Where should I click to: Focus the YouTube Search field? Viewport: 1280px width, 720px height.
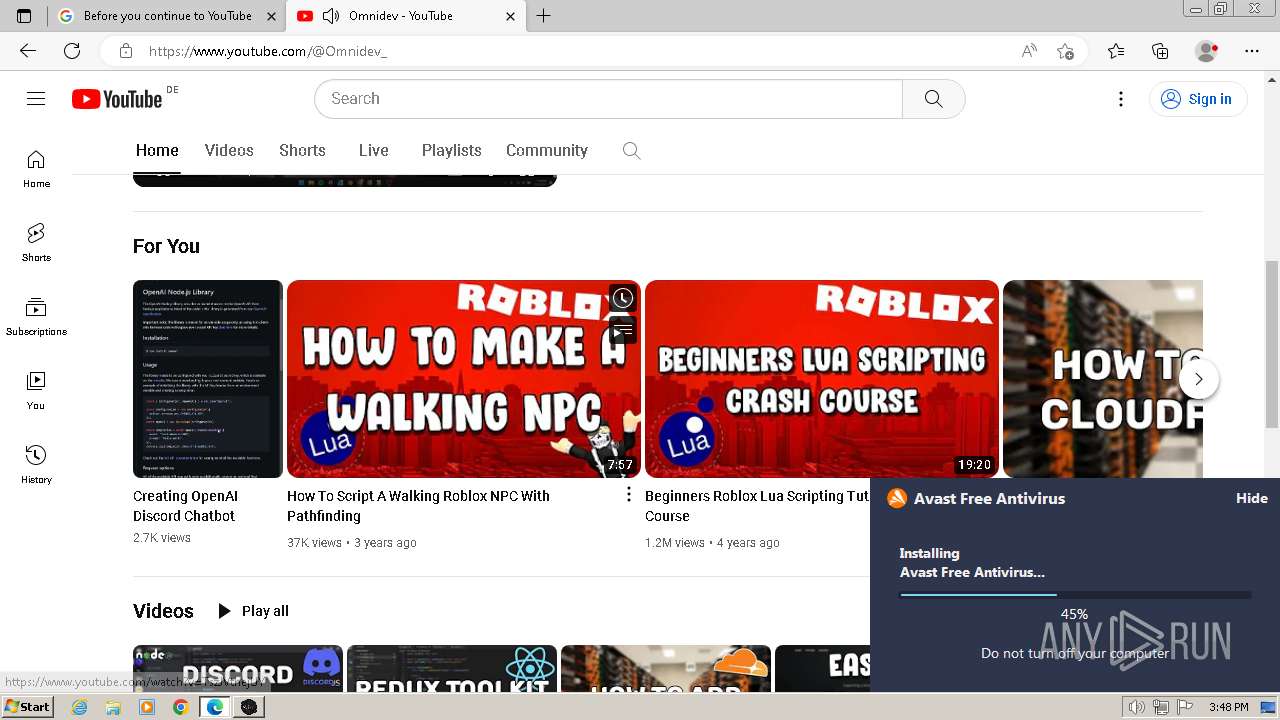pyautogui.click(x=608, y=98)
